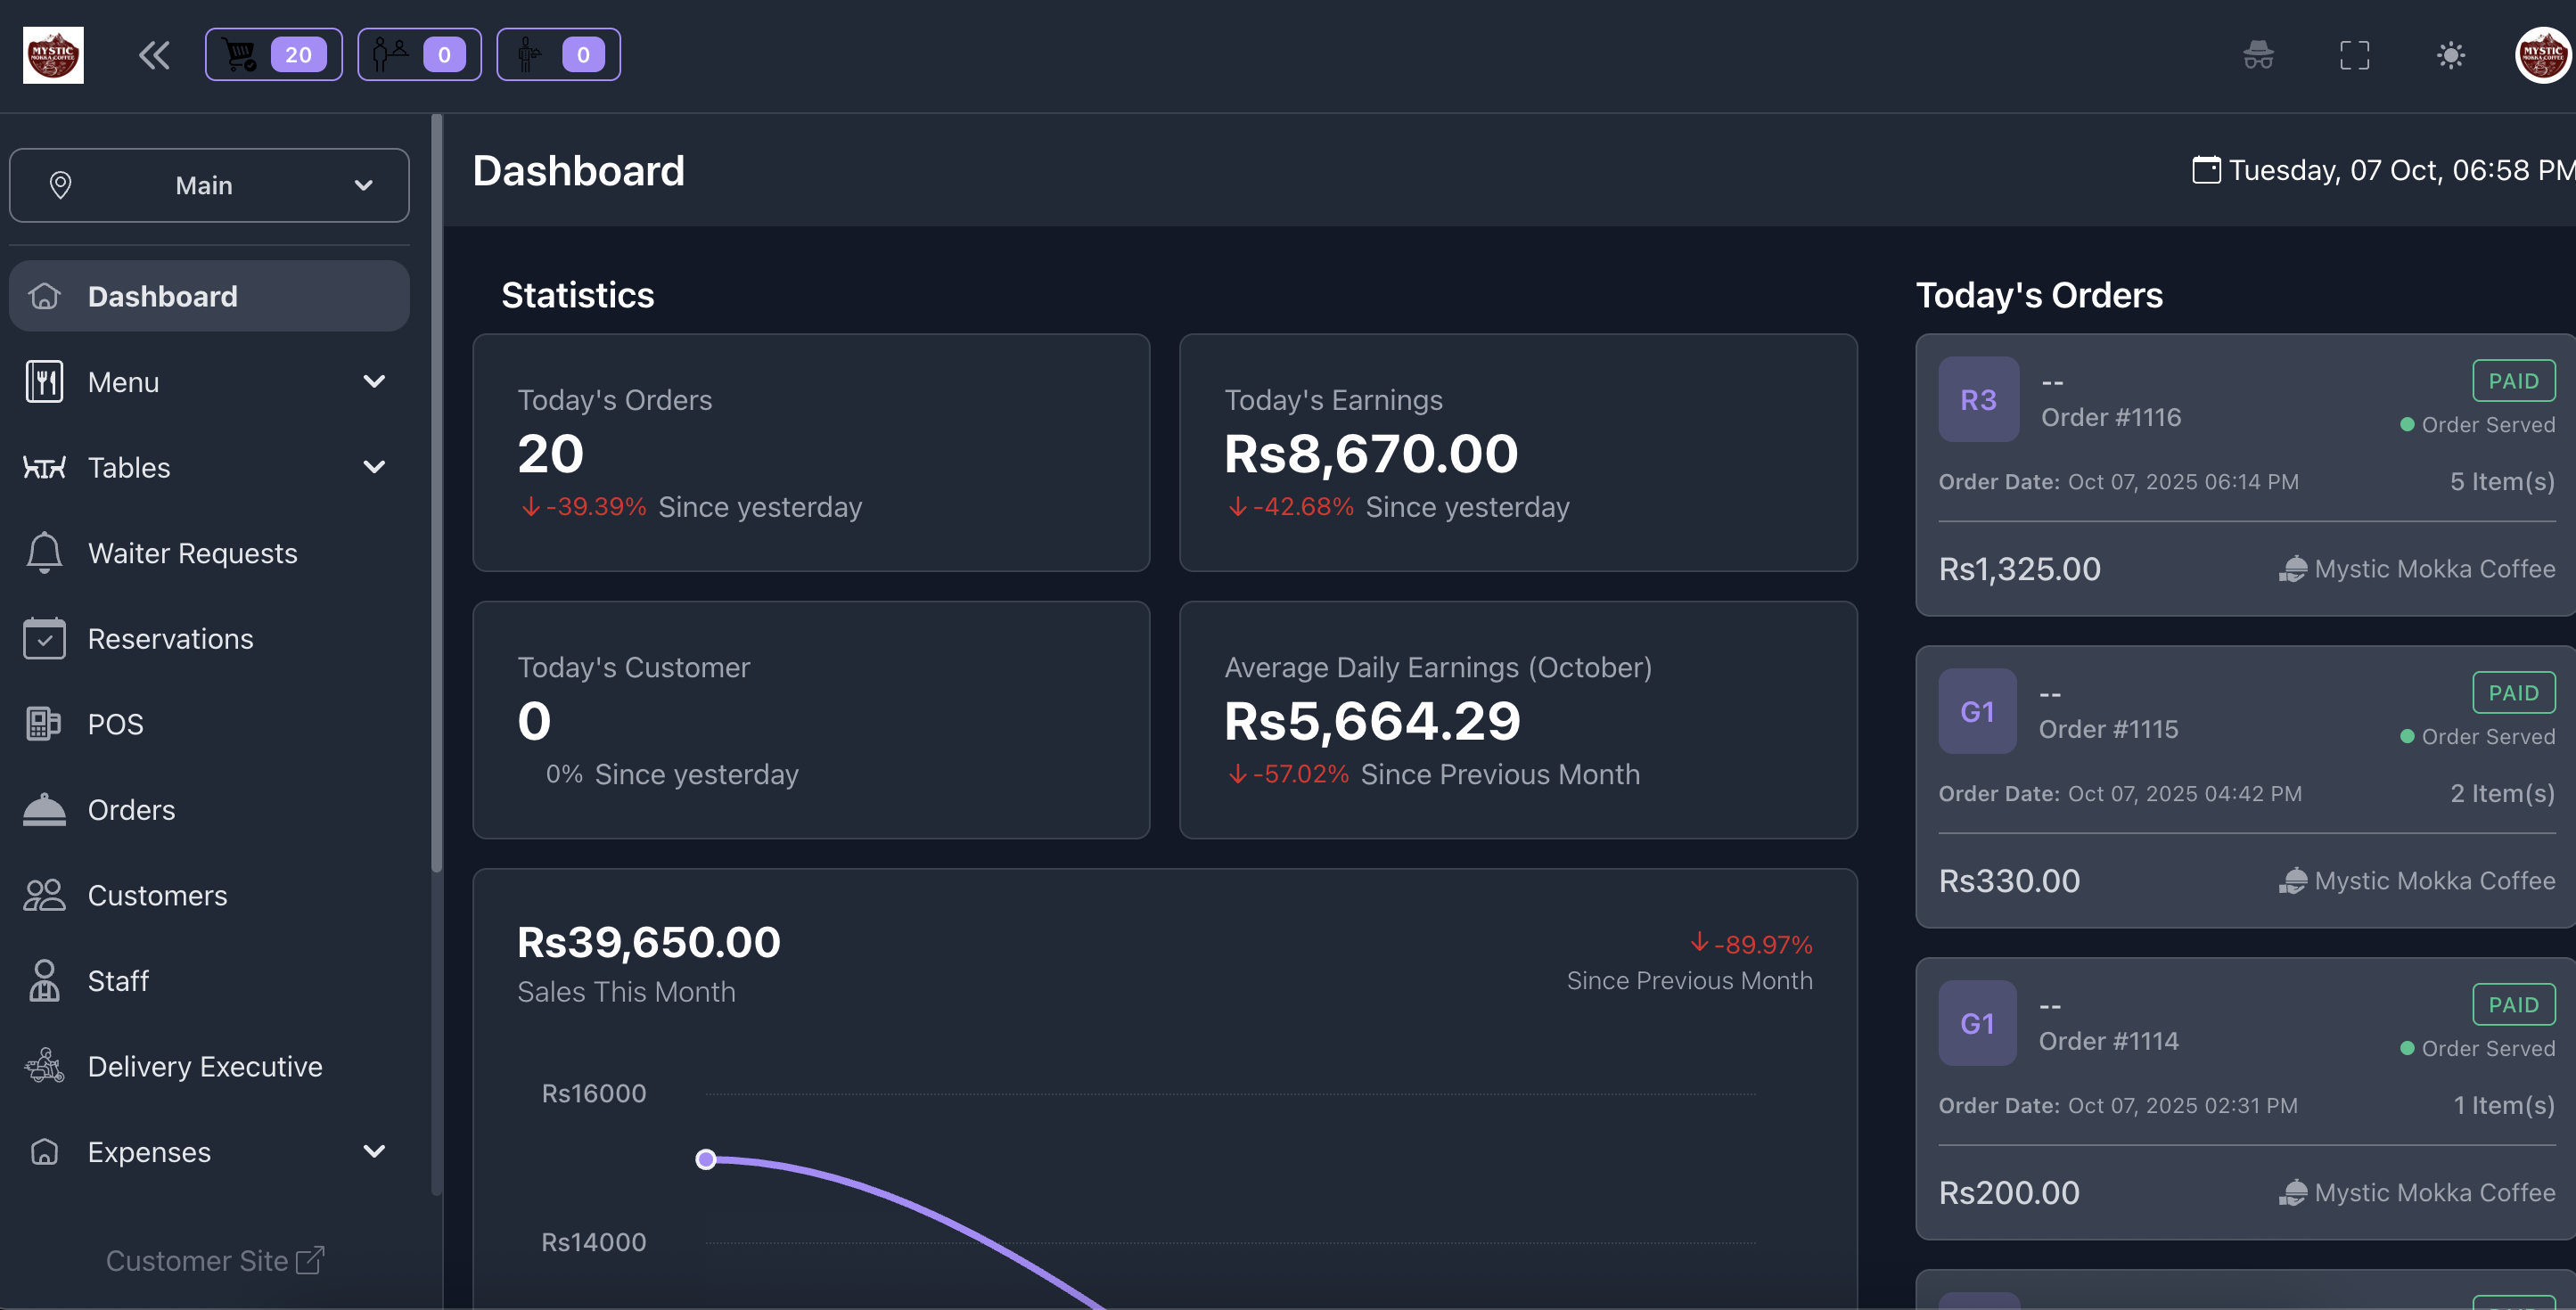Open the Delivery Executive sidebar item
The image size is (2576, 1310).
pyautogui.click(x=204, y=1066)
